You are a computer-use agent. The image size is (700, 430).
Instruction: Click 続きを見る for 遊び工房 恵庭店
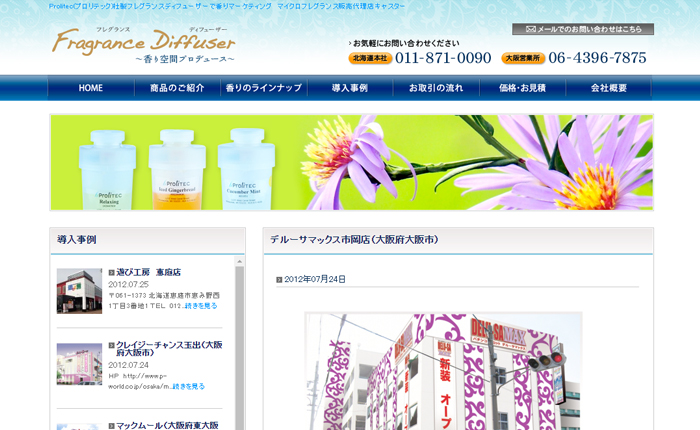click(x=201, y=306)
